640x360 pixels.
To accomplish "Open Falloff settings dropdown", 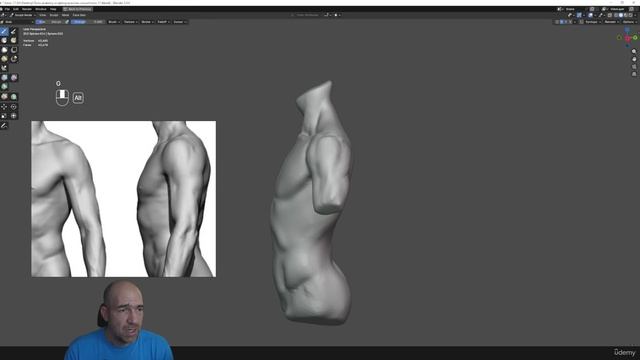I will 164,22.
